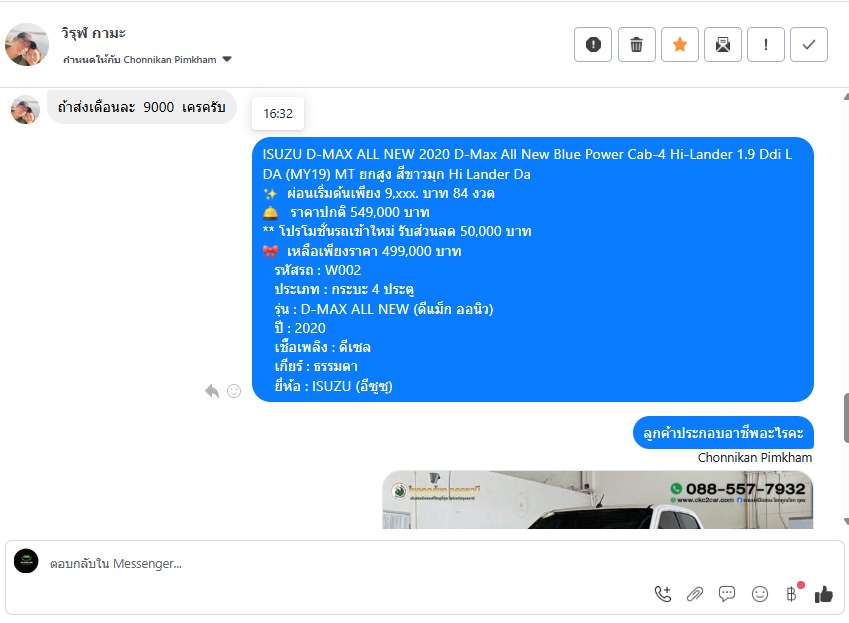
Task: Click the baht payment request icon
Action: click(791, 594)
